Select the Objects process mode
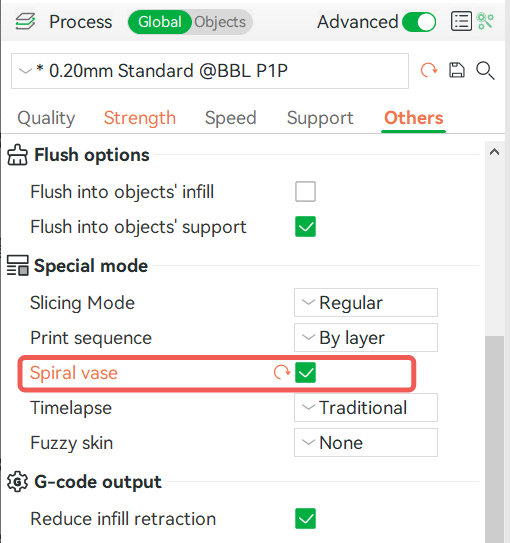The width and height of the screenshot is (510, 543). tap(220, 22)
